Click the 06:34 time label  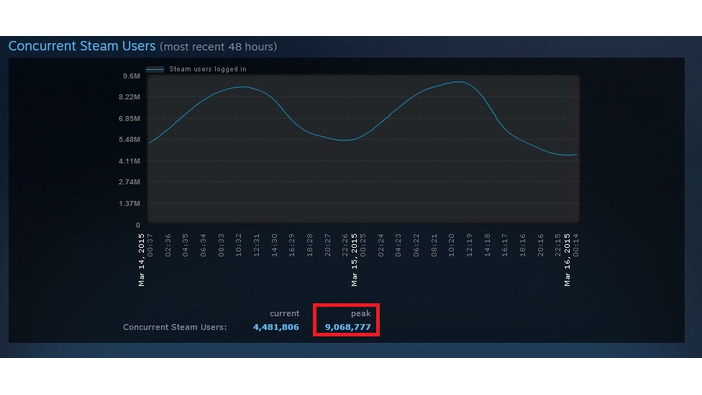coord(203,245)
